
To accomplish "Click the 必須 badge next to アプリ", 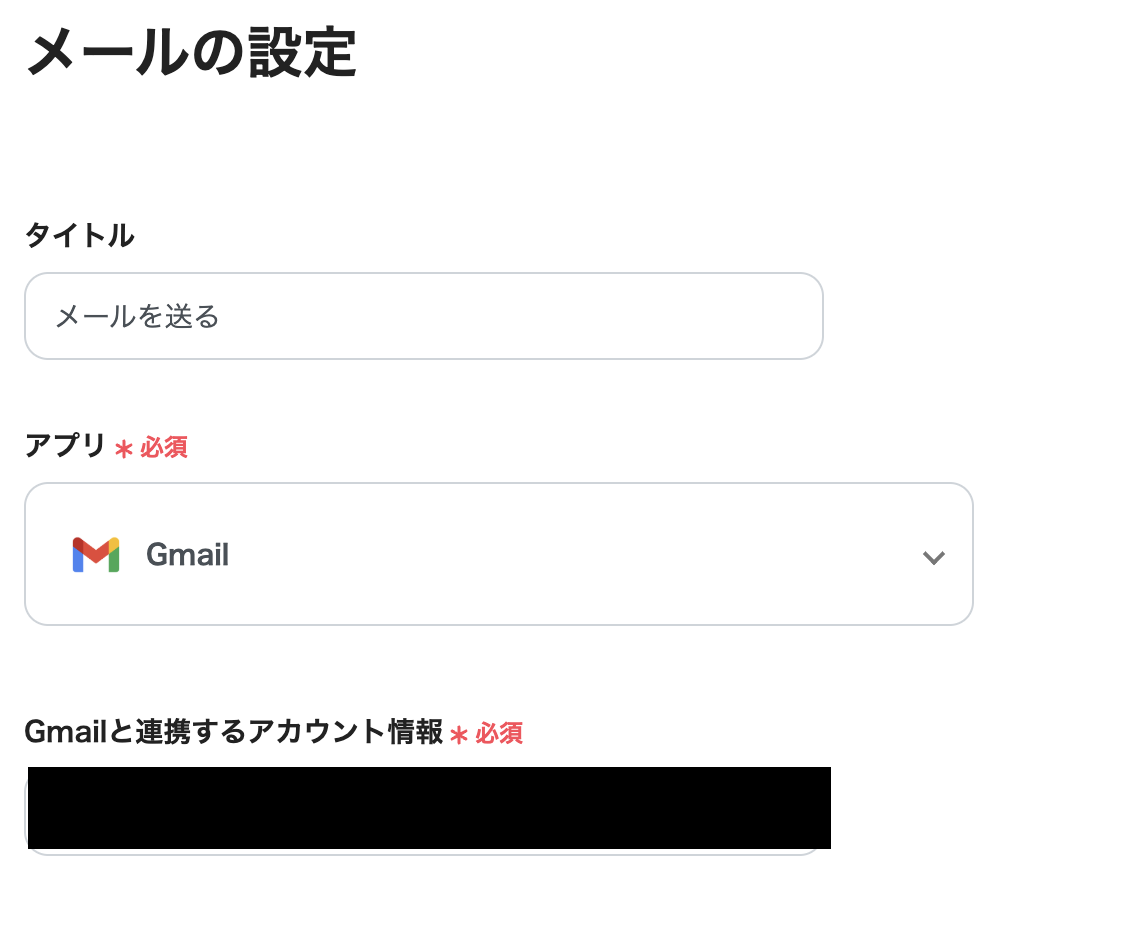I will click(164, 448).
